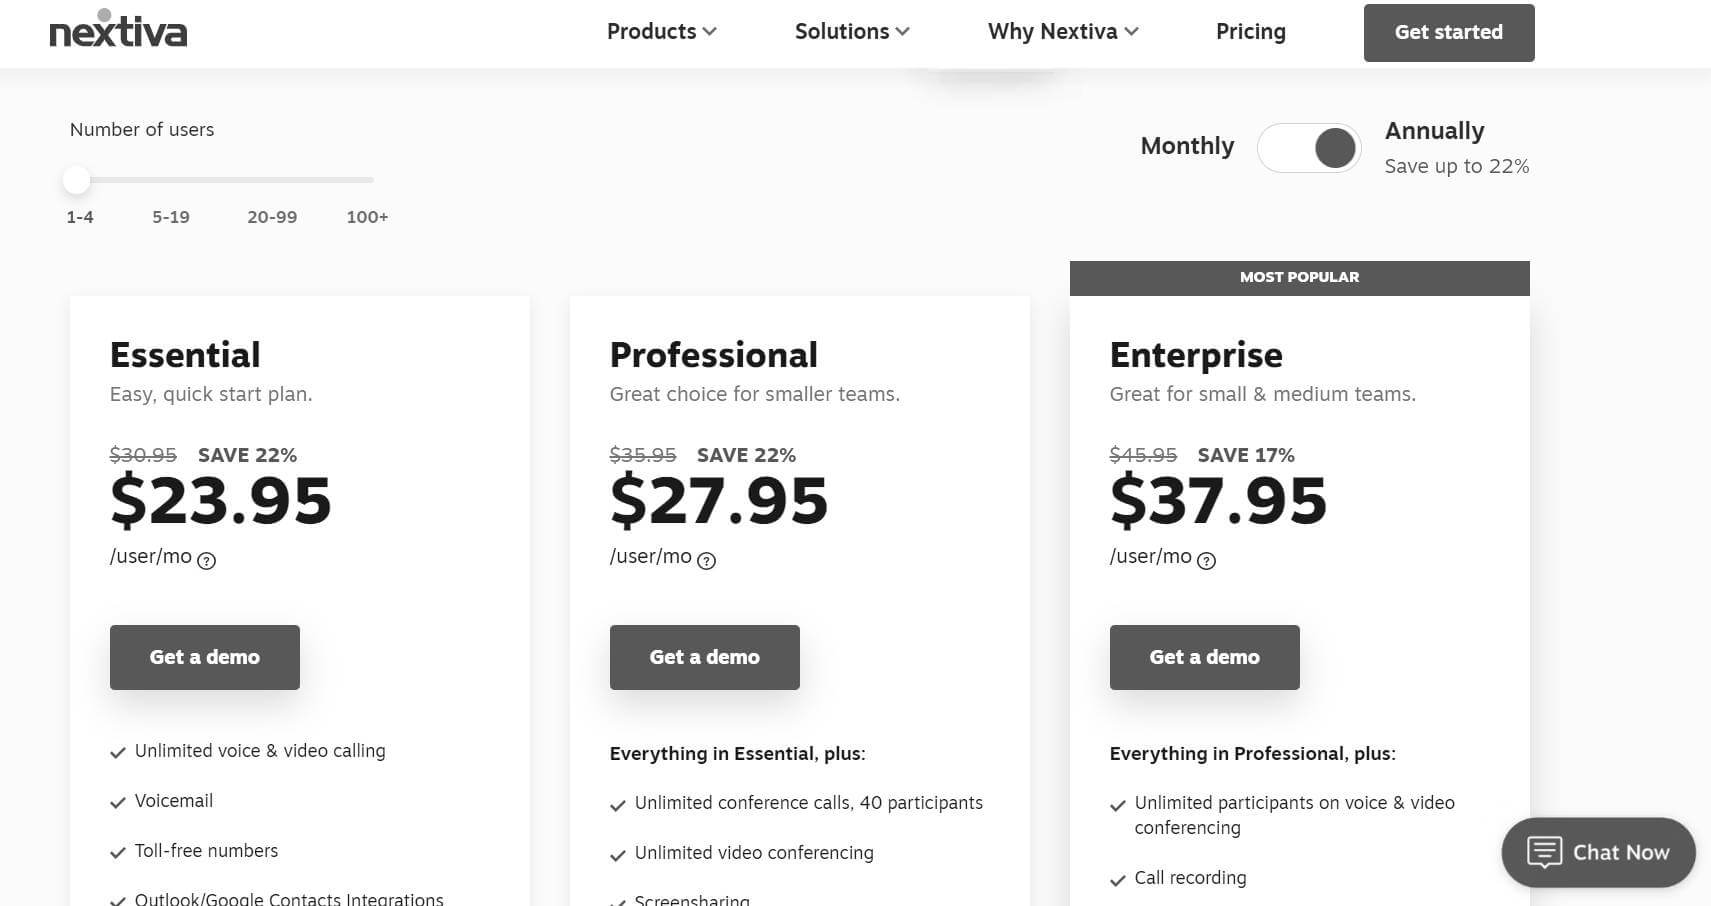Click the number of users slider handle

[x=77, y=180]
